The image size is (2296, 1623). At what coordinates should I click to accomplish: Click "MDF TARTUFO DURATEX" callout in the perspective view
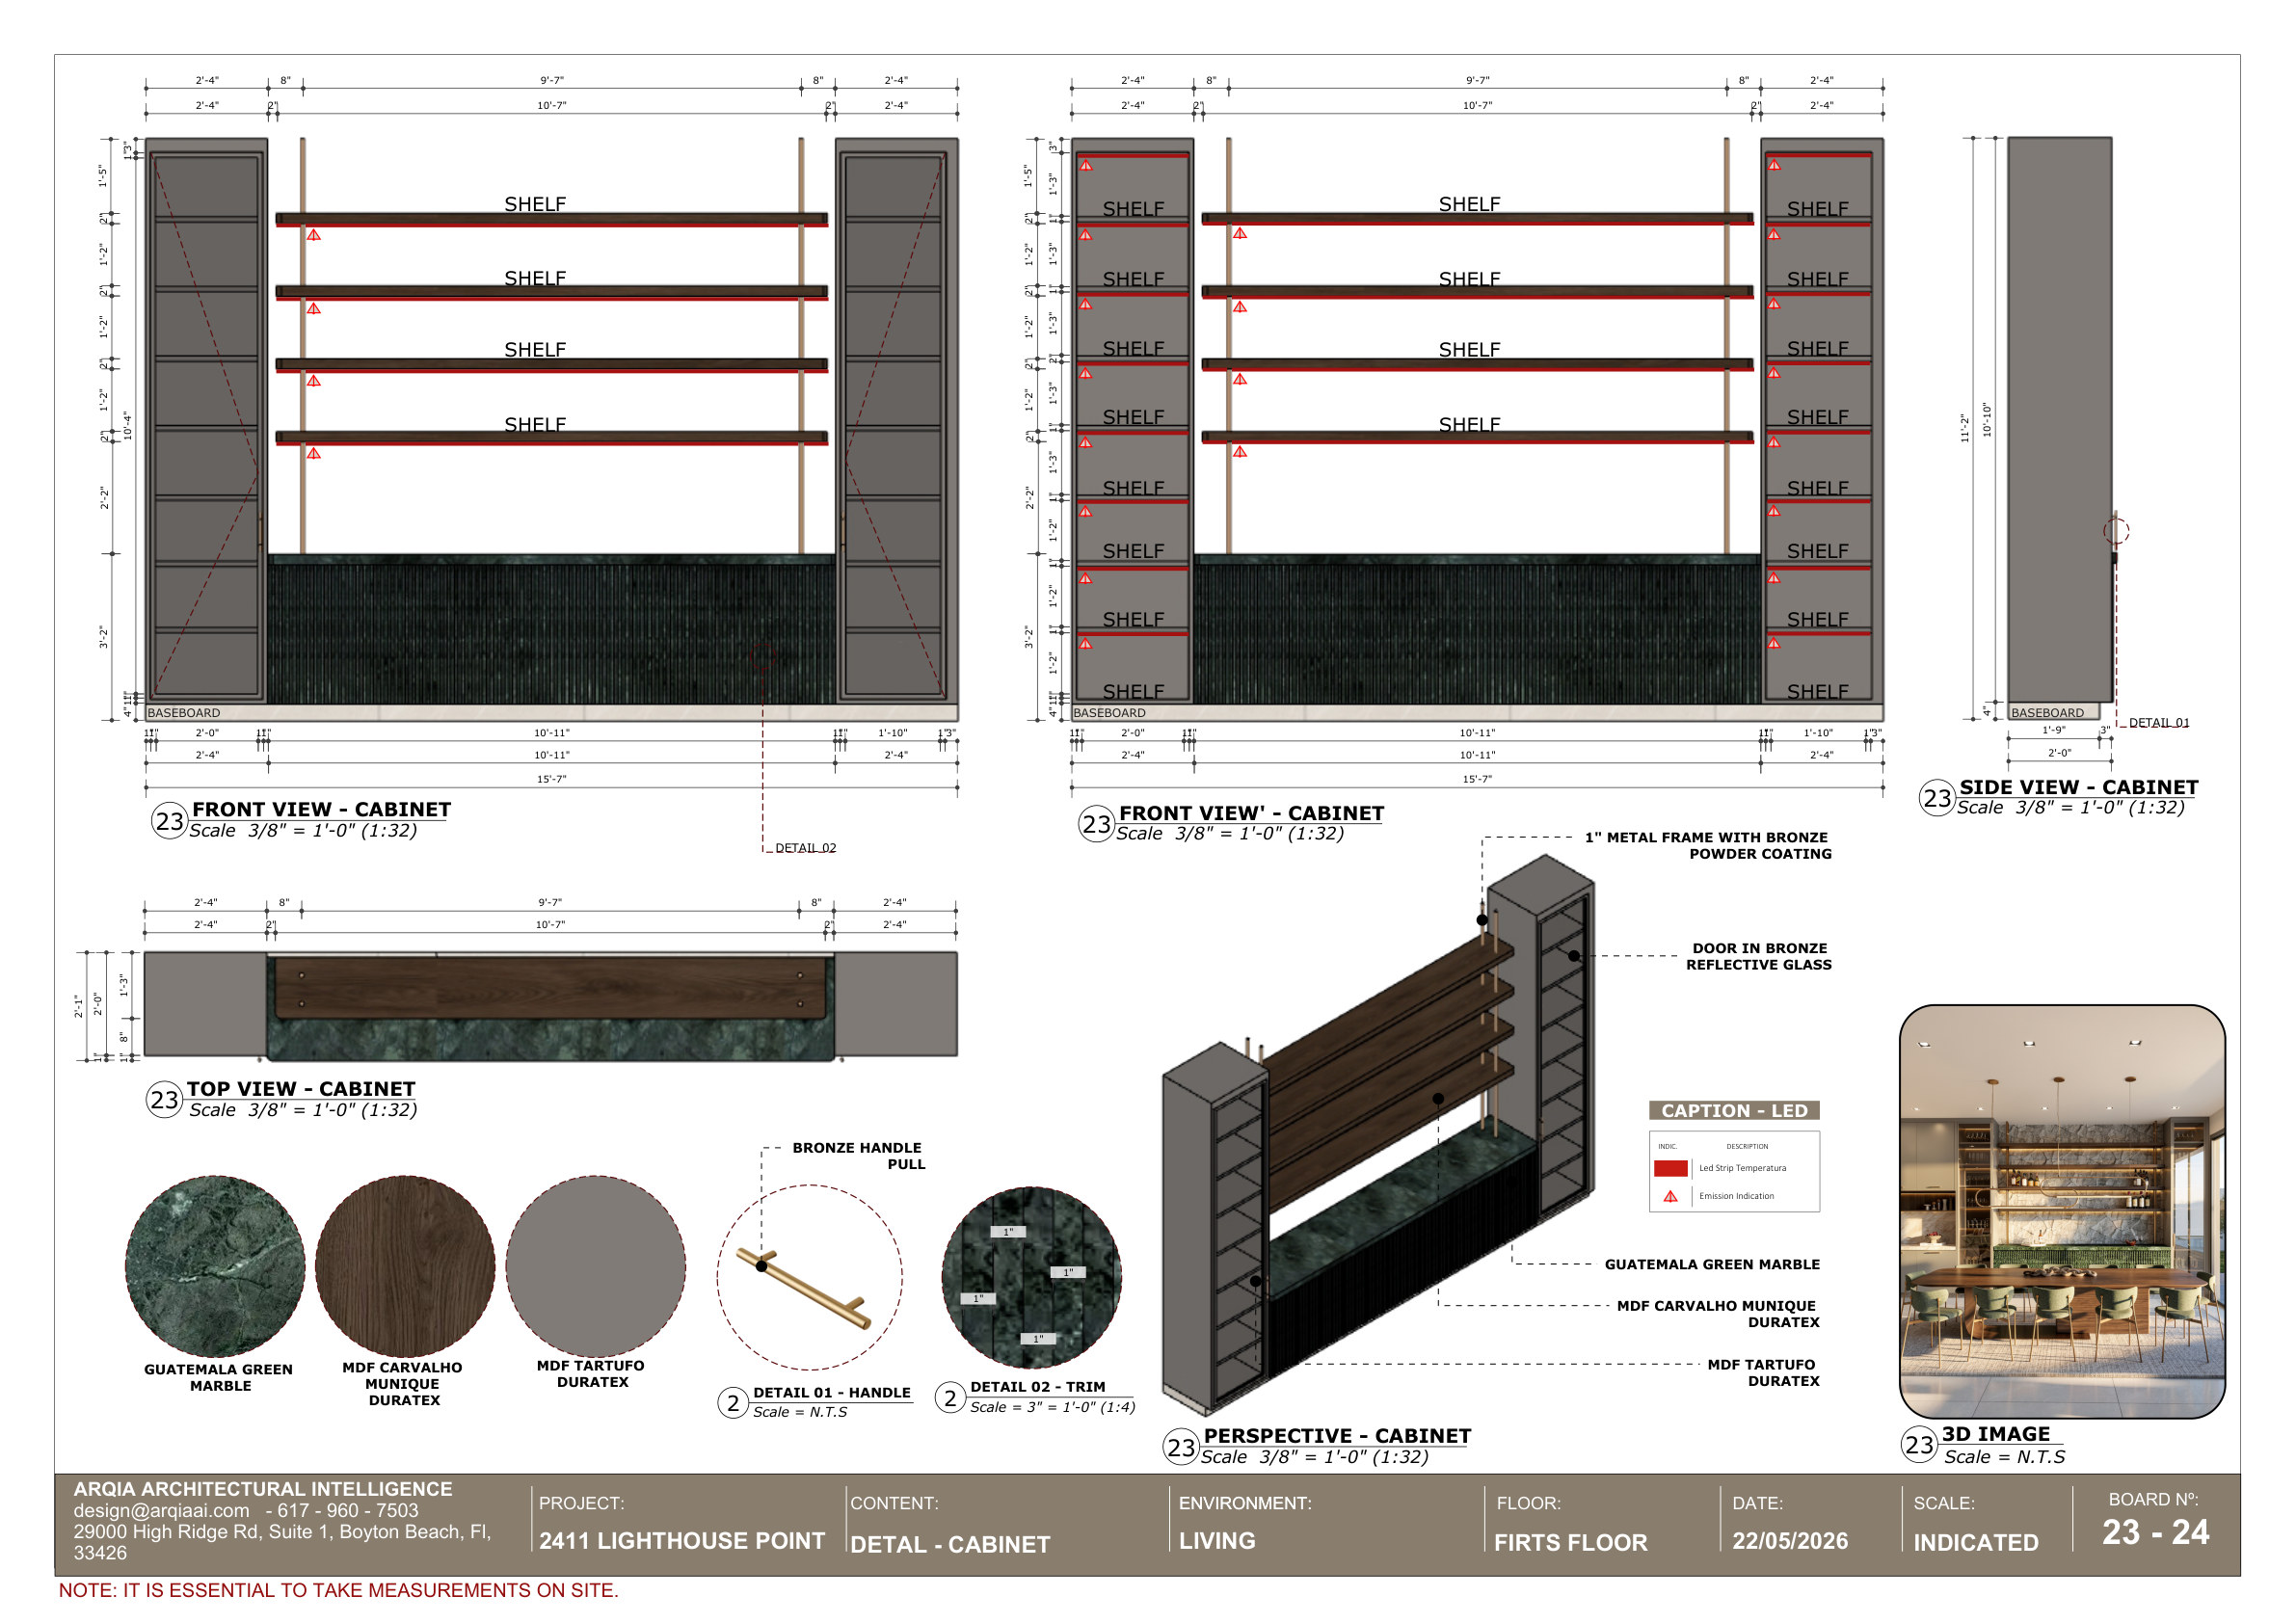1763,1372
